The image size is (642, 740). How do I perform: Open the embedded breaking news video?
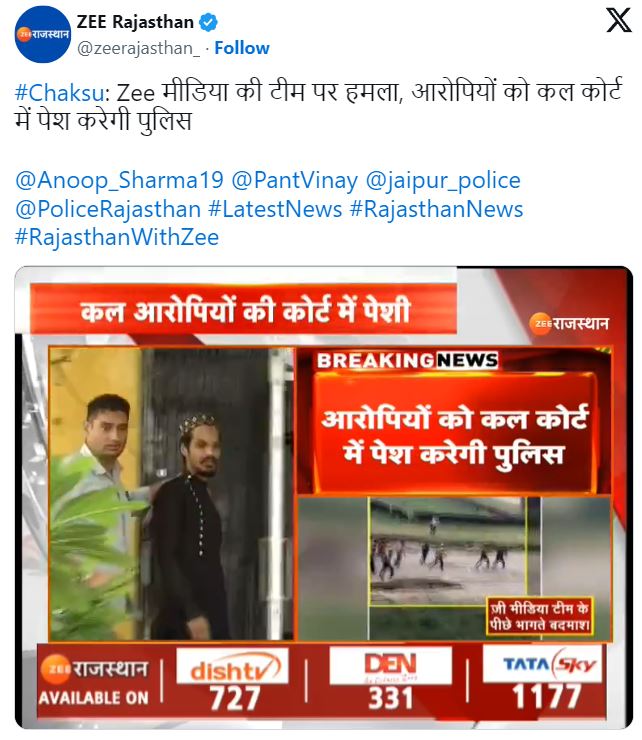tap(323, 498)
